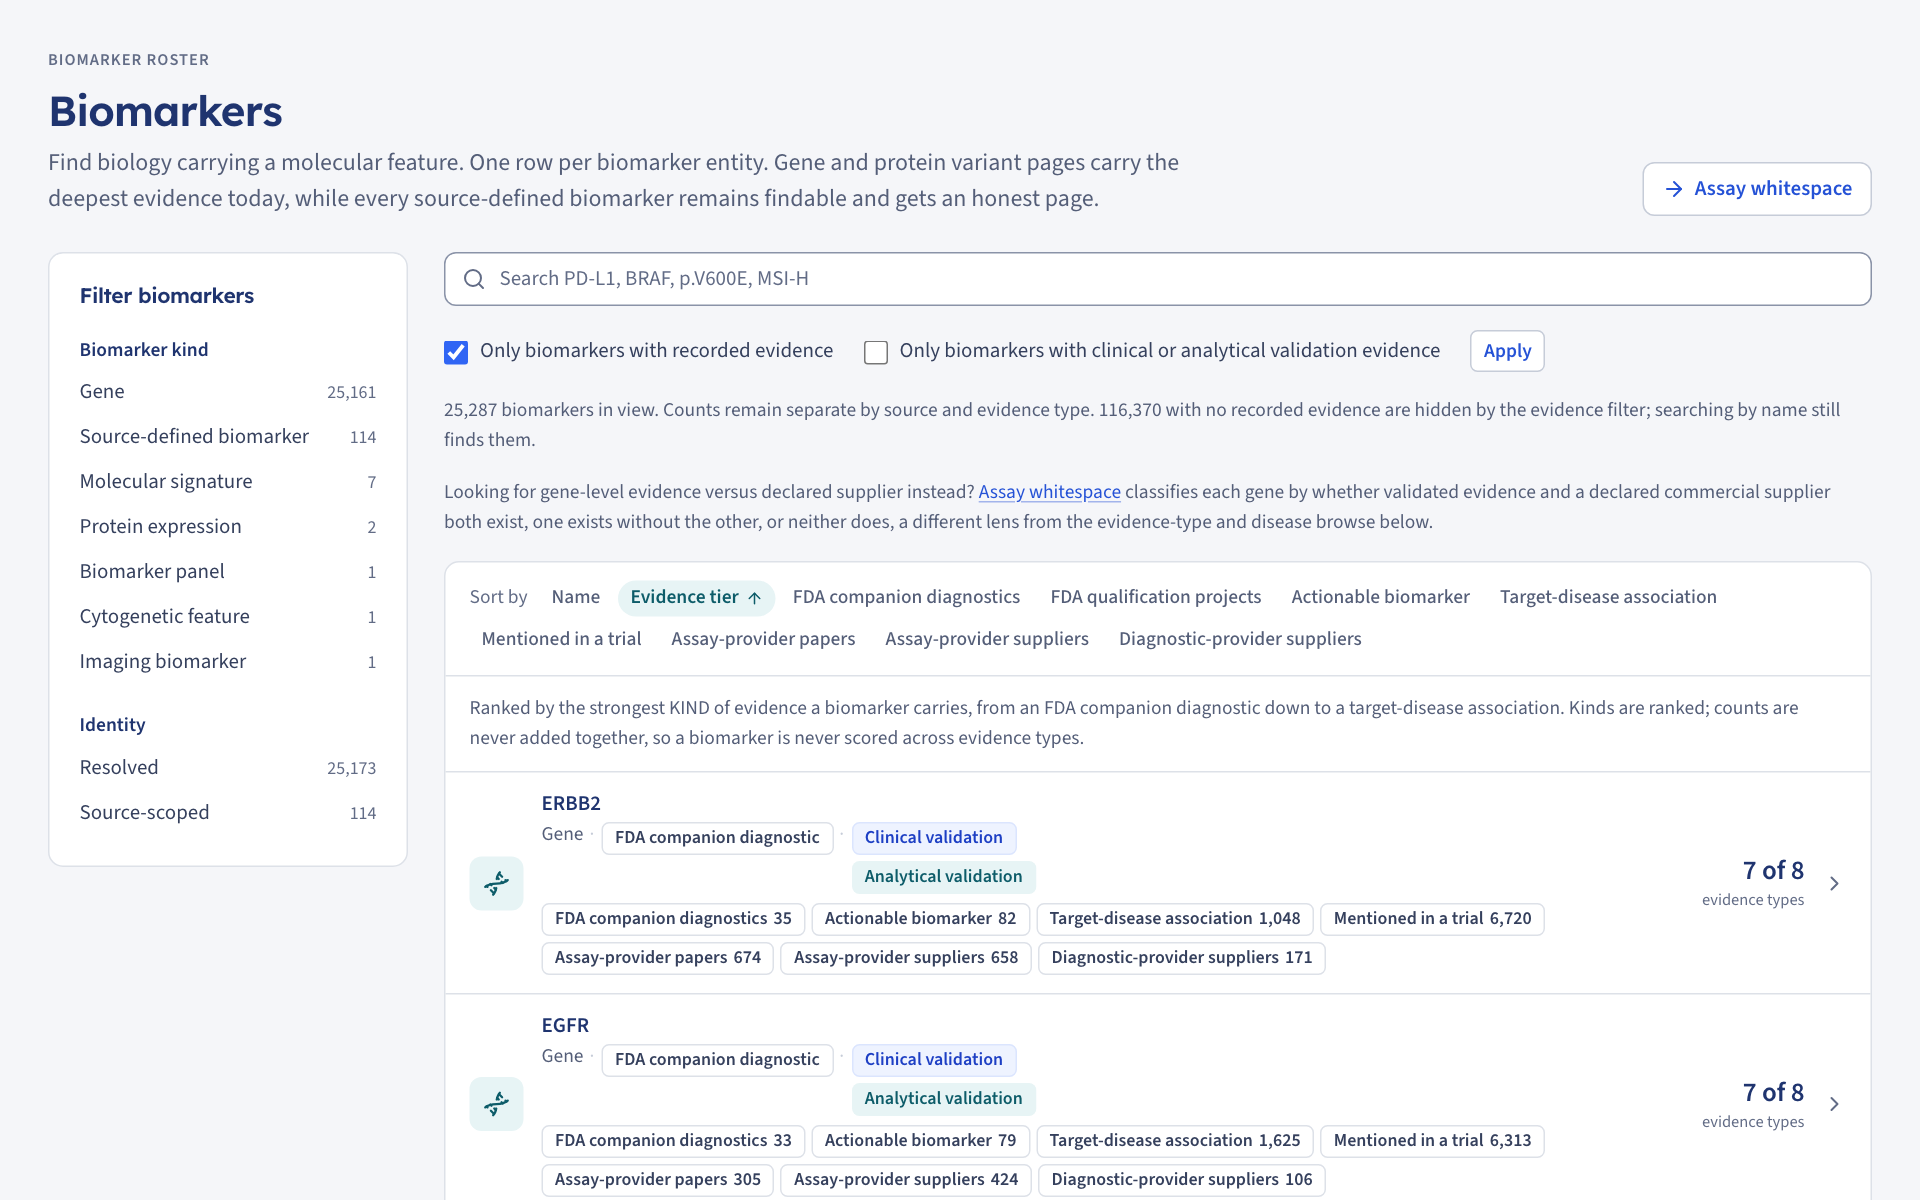Open the Assay whitespace button at top right
1920x1200 pixels.
1757,189
